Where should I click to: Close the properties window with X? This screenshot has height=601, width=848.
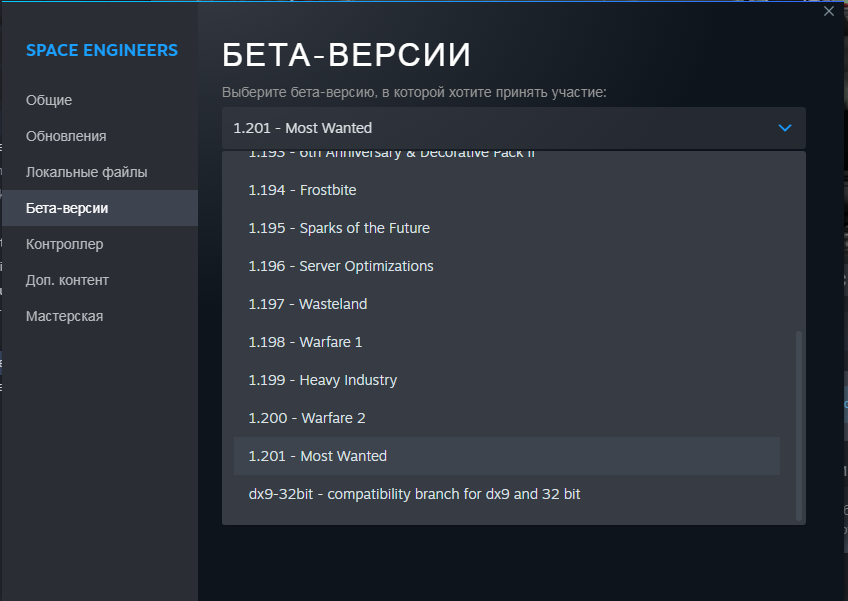828,11
